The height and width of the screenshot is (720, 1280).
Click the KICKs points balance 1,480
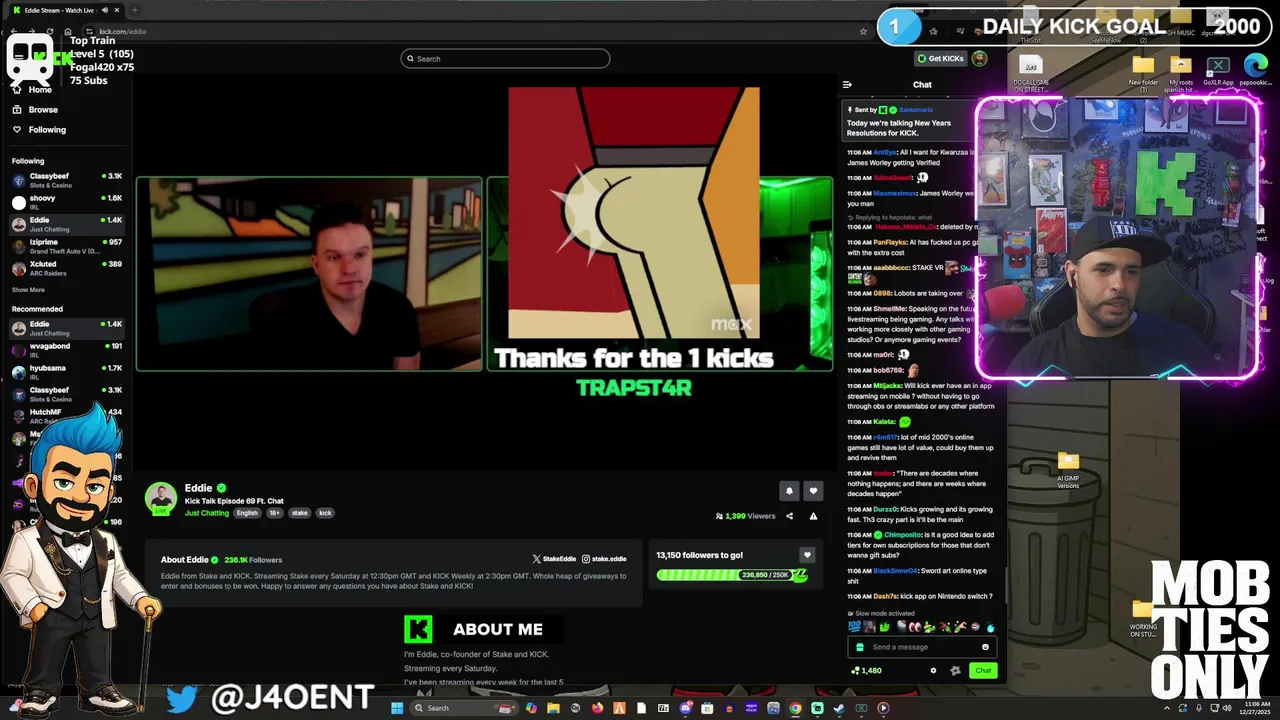[x=866, y=670]
